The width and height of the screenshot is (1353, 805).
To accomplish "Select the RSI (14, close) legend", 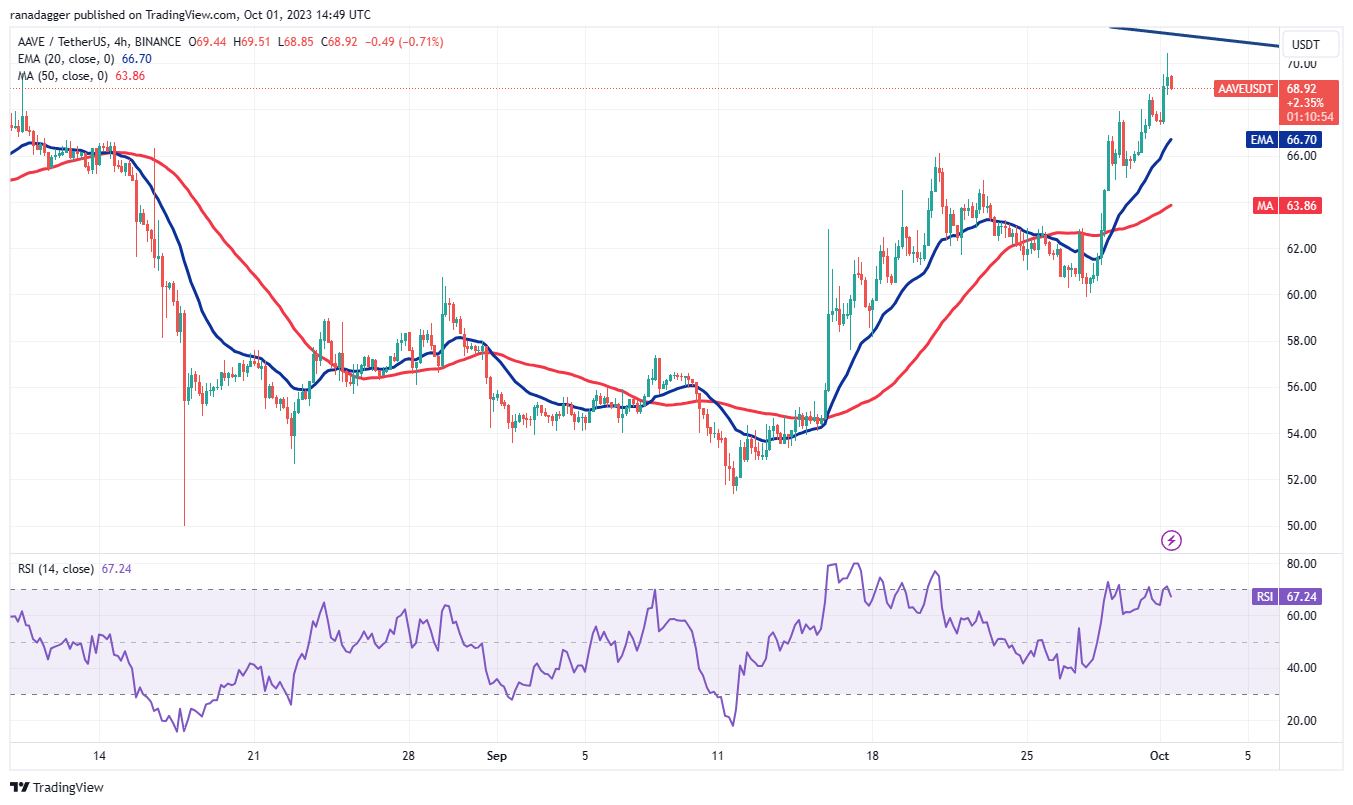I will tap(54, 569).
